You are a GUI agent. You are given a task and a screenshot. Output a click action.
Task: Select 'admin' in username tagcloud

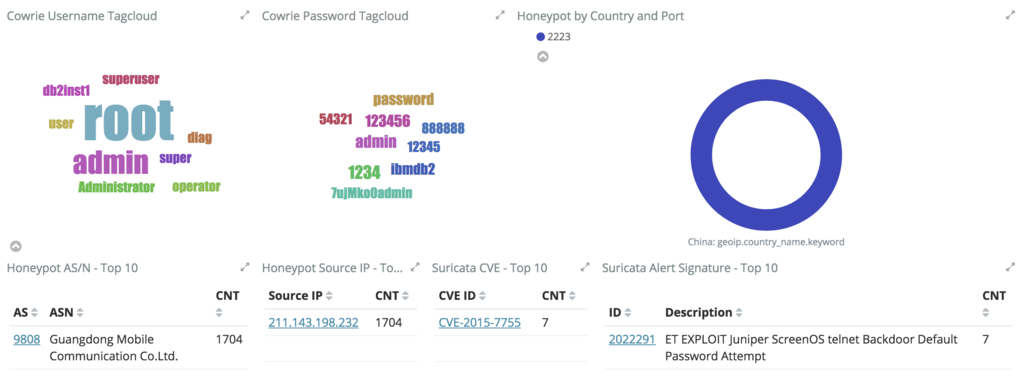point(111,162)
